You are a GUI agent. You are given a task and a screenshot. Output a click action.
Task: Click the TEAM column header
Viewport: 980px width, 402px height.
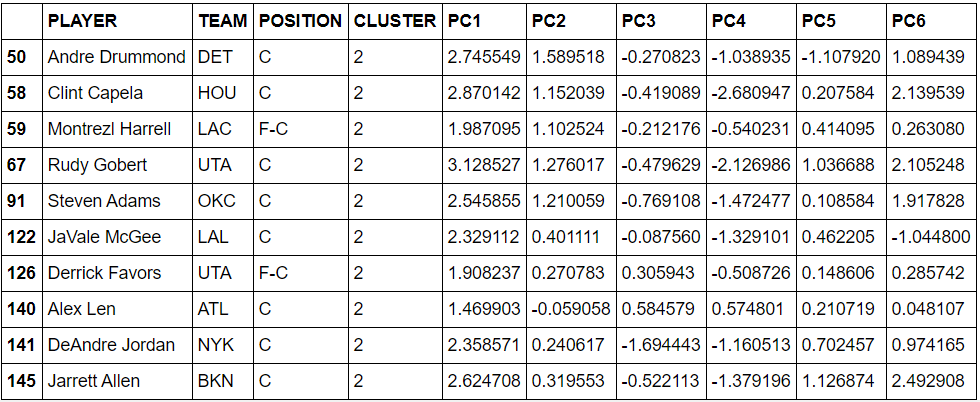[x=223, y=21]
